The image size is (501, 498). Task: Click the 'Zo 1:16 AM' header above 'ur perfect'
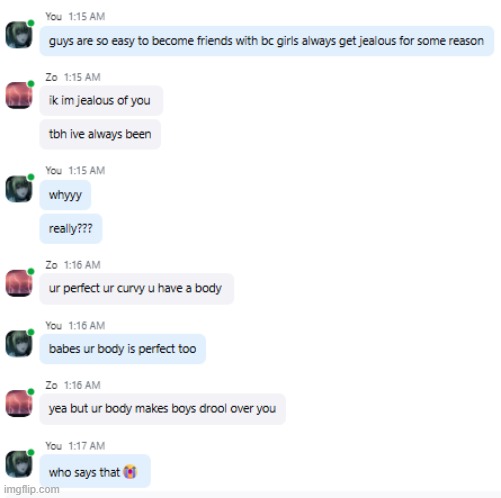coord(73,265)
